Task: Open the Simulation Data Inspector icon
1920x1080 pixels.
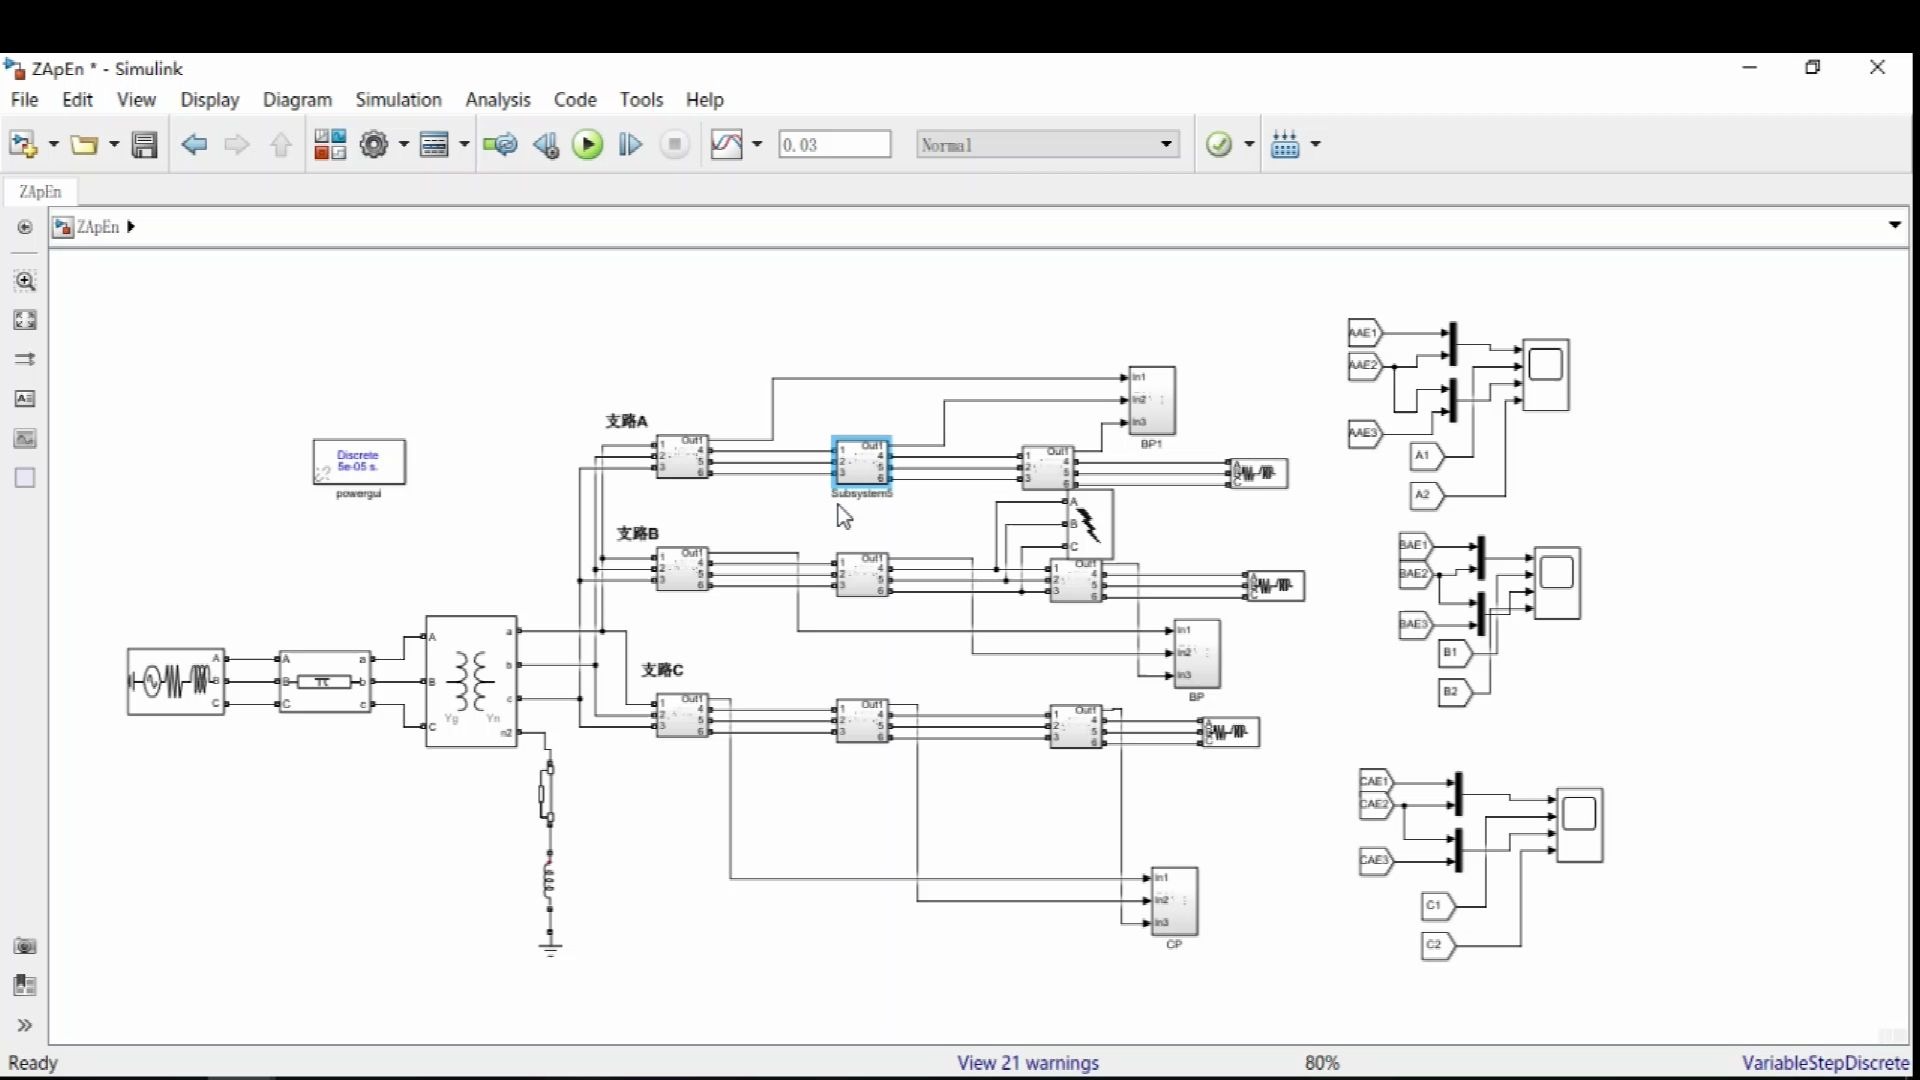Action: point(727,145)
